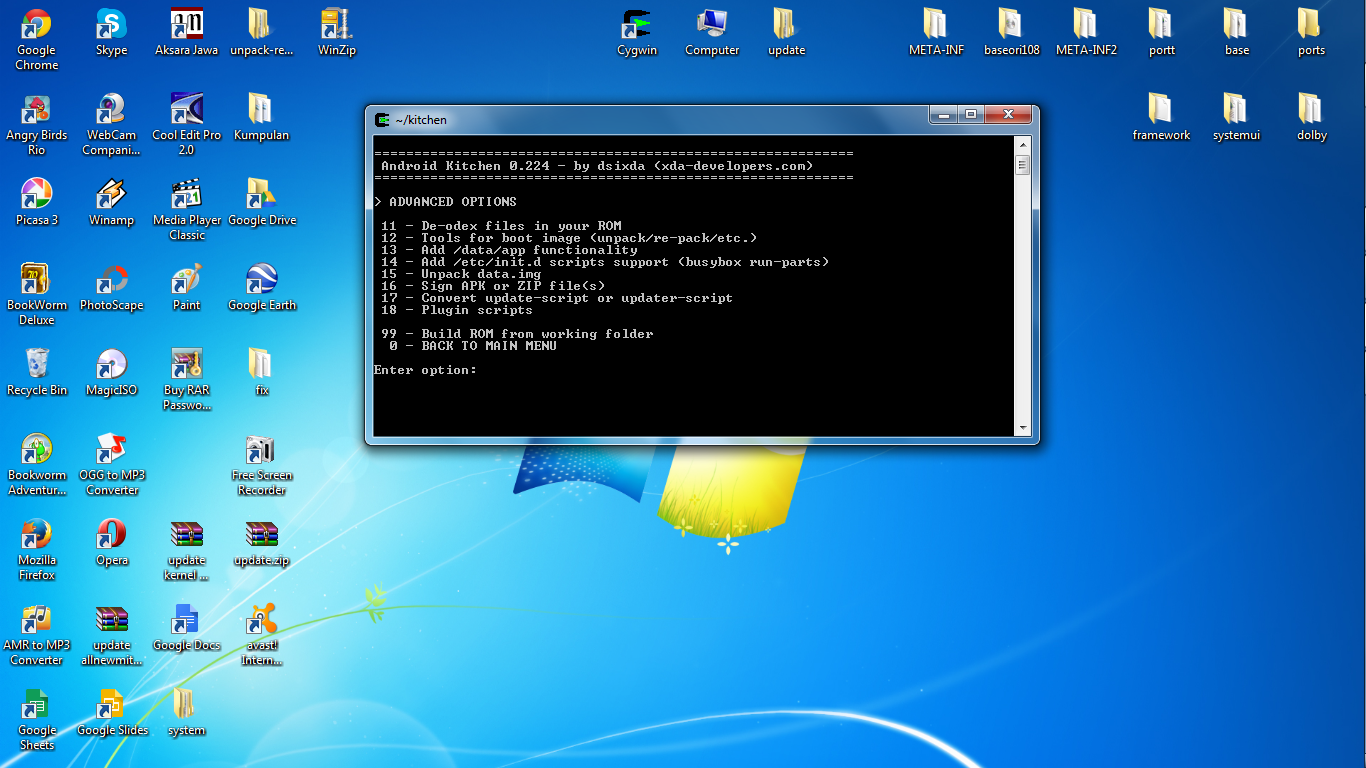Click the terminal scrollbar up arrow
Image resolution: width=1366 pixels, height=768 pixels.
(x=1022, y=144)
